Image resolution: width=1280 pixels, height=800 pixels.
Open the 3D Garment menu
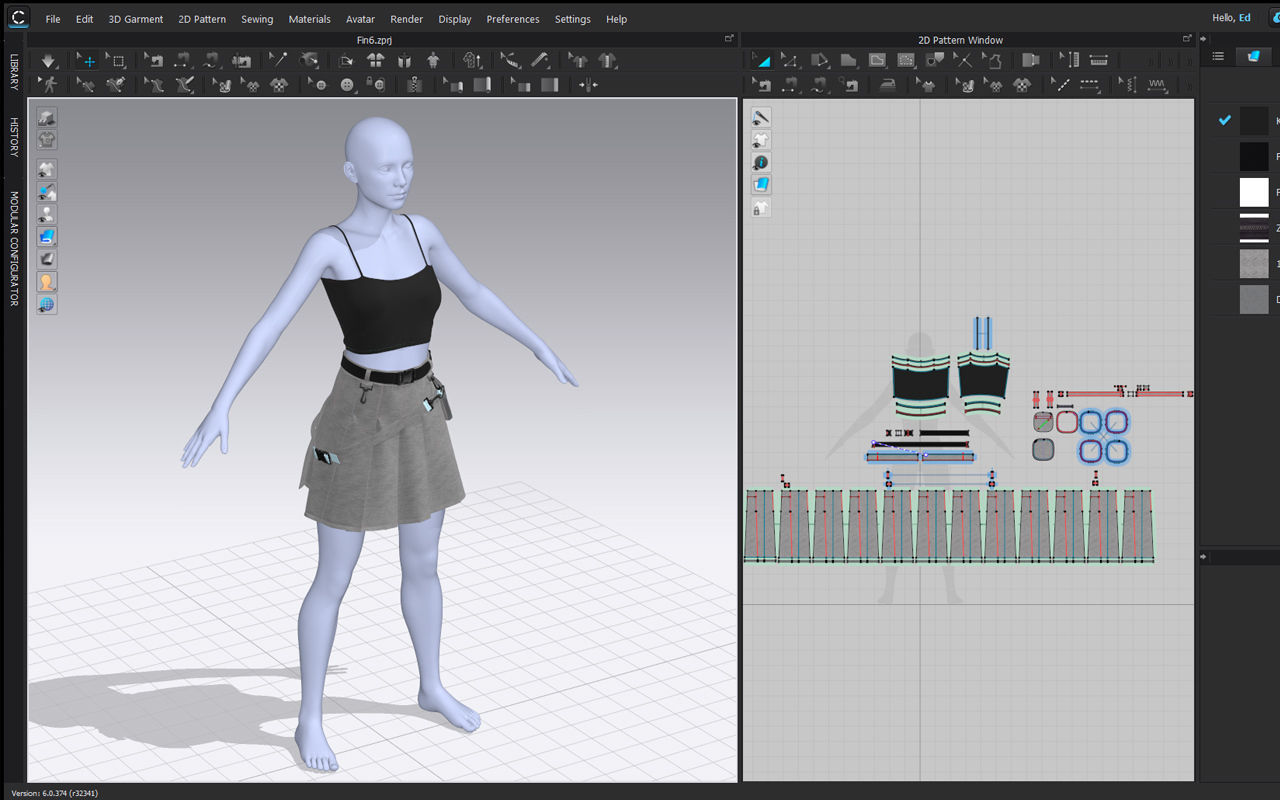(136, 19)
